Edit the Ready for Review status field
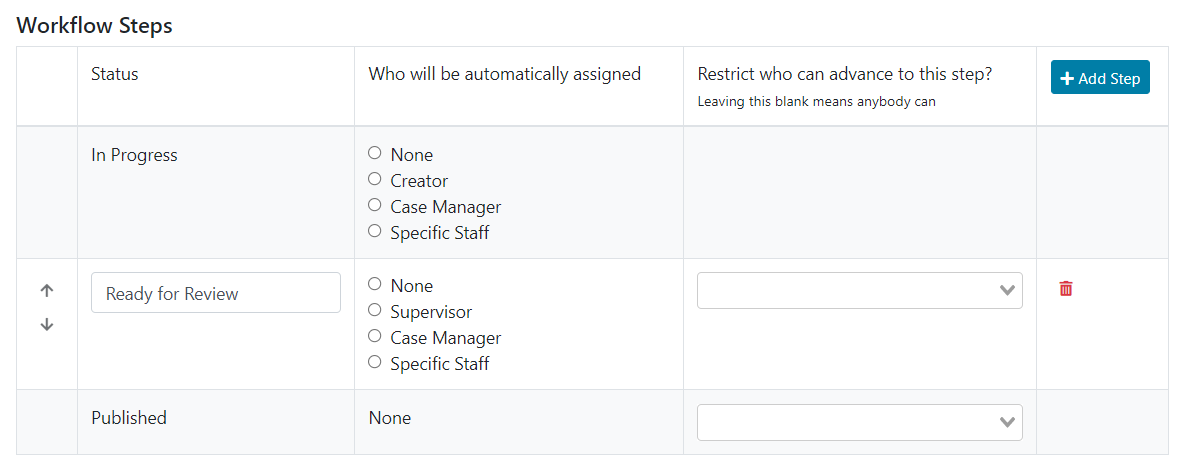The height and width of the screenshot is (463, 1180). point(215,293)
